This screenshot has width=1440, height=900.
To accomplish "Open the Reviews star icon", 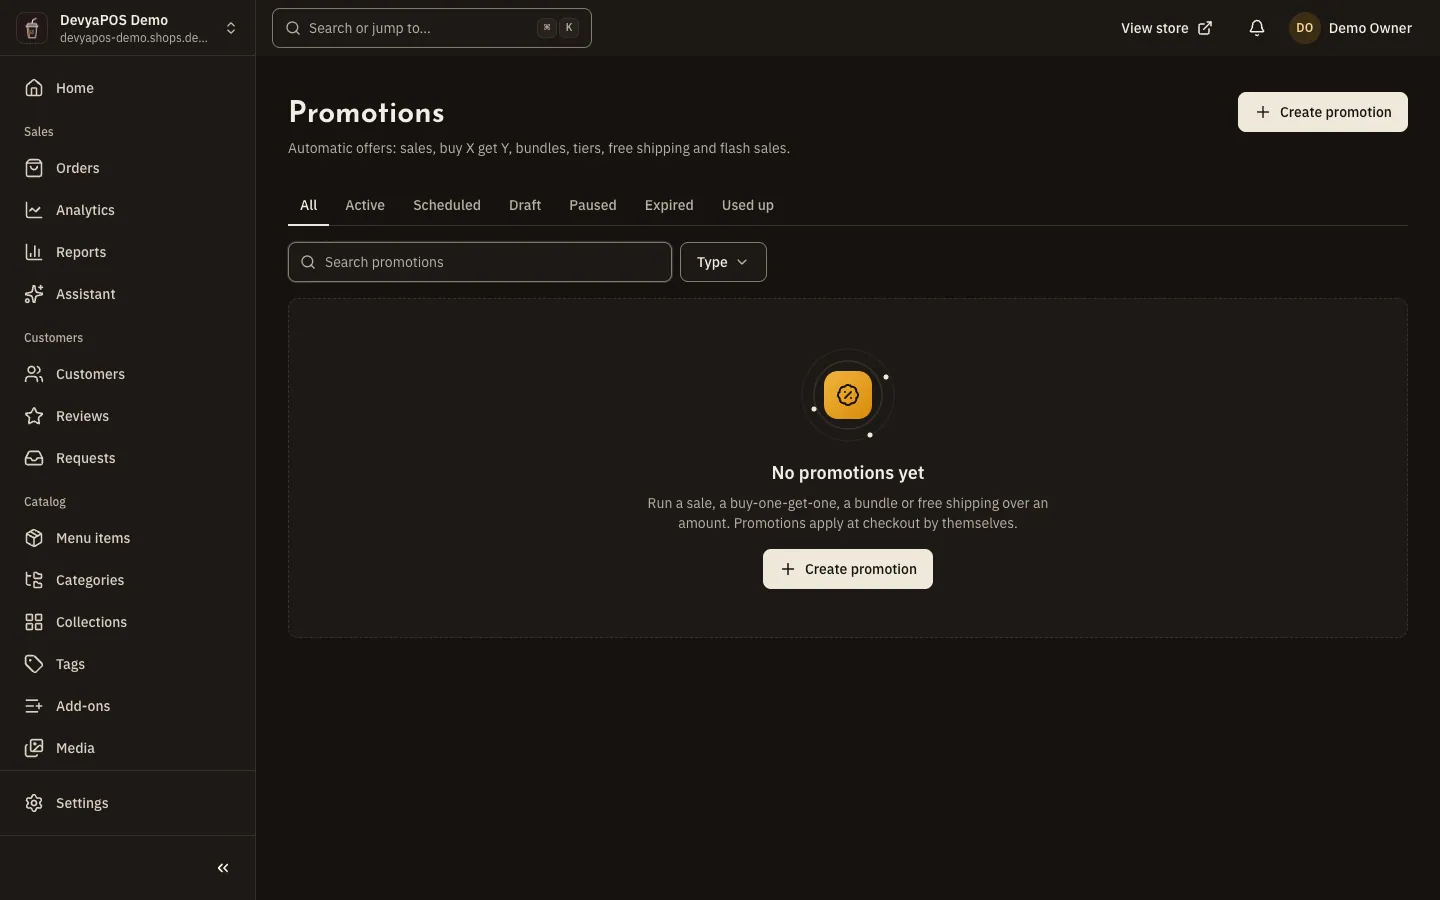I will click(34, 416).
